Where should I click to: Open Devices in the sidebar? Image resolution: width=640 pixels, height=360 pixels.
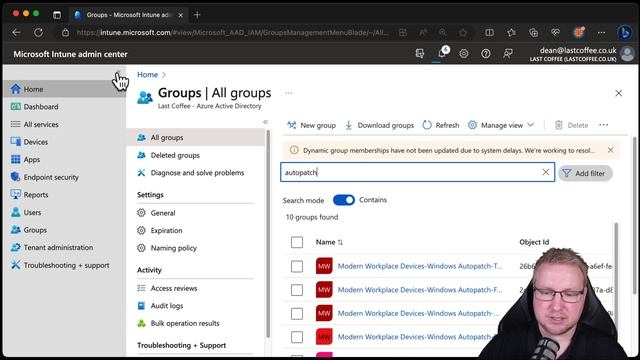click(36, 142)
